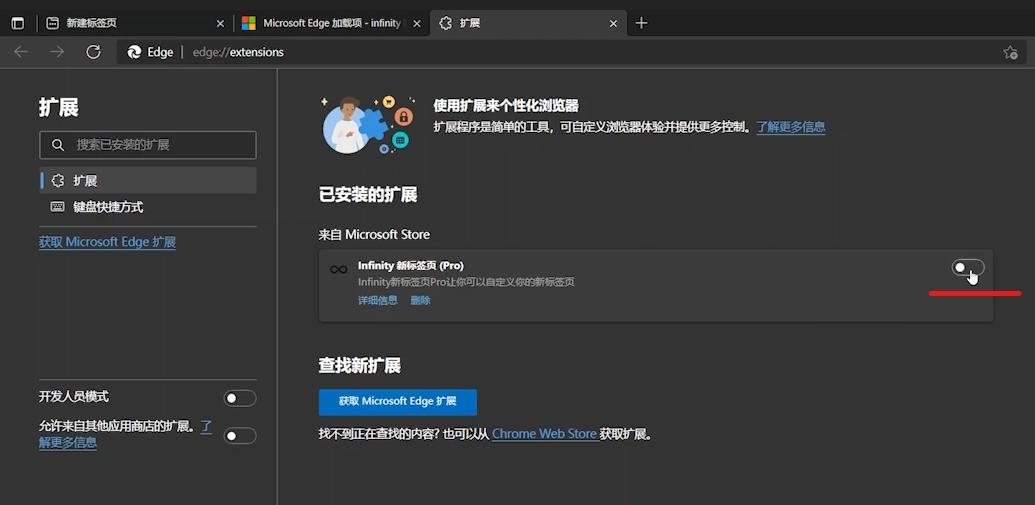Open 详细信息 for Infinity extension
The image size is (1035, 505).
point(378,300)
